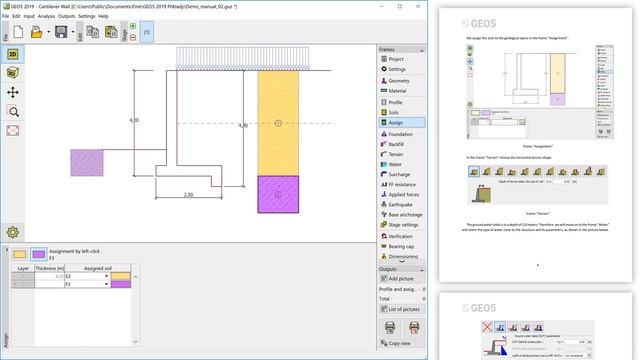
Task: Open the Help menu
Action: pyautogui.click(x=103, y=16)
